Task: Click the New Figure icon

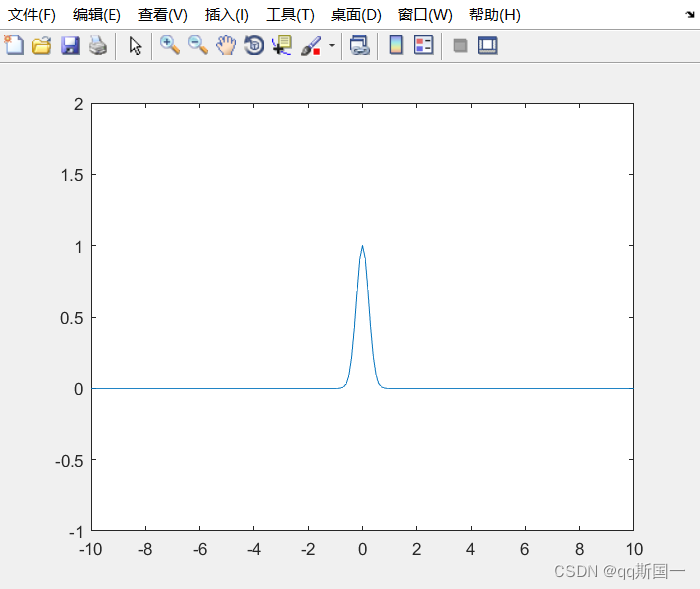Action: (14, 45)
